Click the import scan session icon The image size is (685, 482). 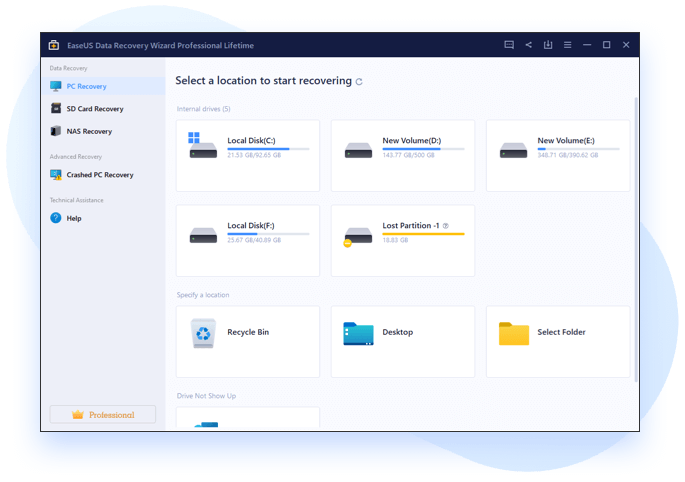tap(548, 45)
